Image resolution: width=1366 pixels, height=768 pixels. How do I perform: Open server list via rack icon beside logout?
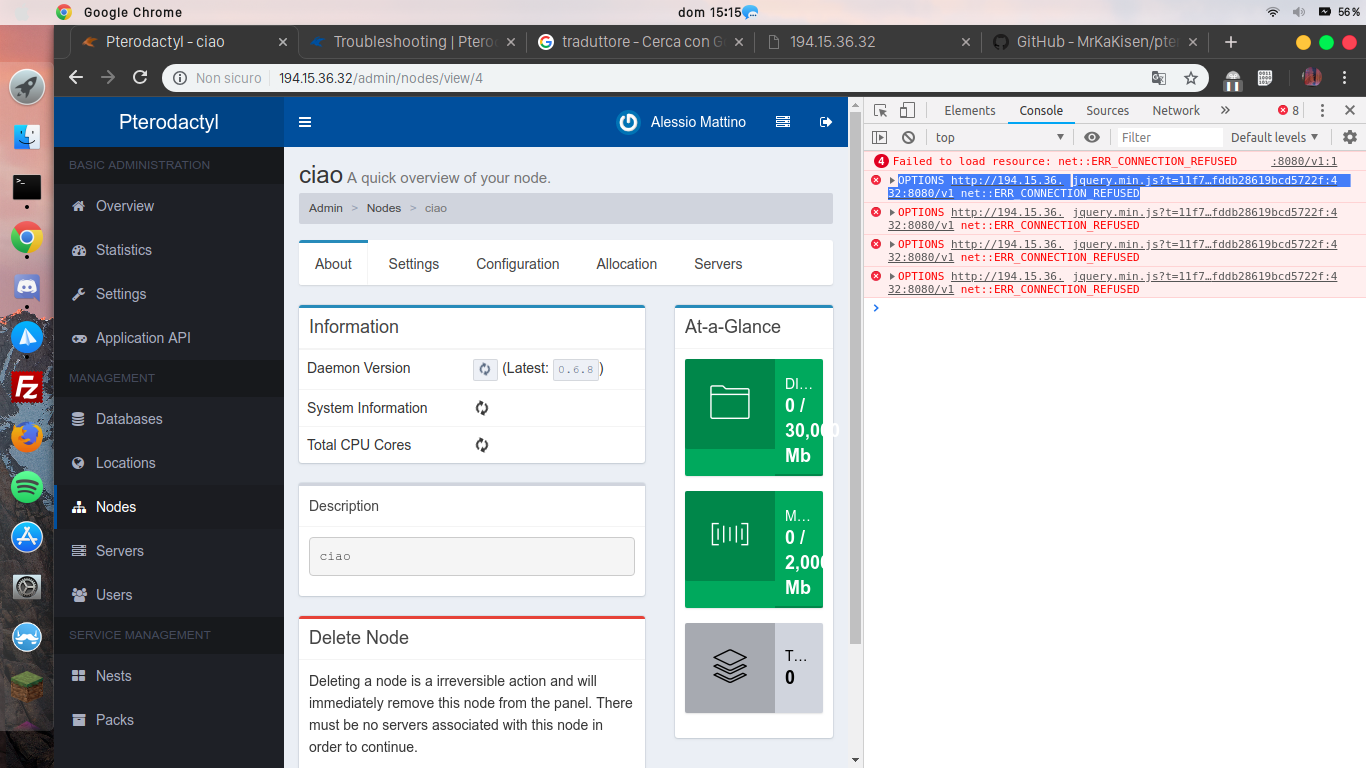(x=783, y=121)
